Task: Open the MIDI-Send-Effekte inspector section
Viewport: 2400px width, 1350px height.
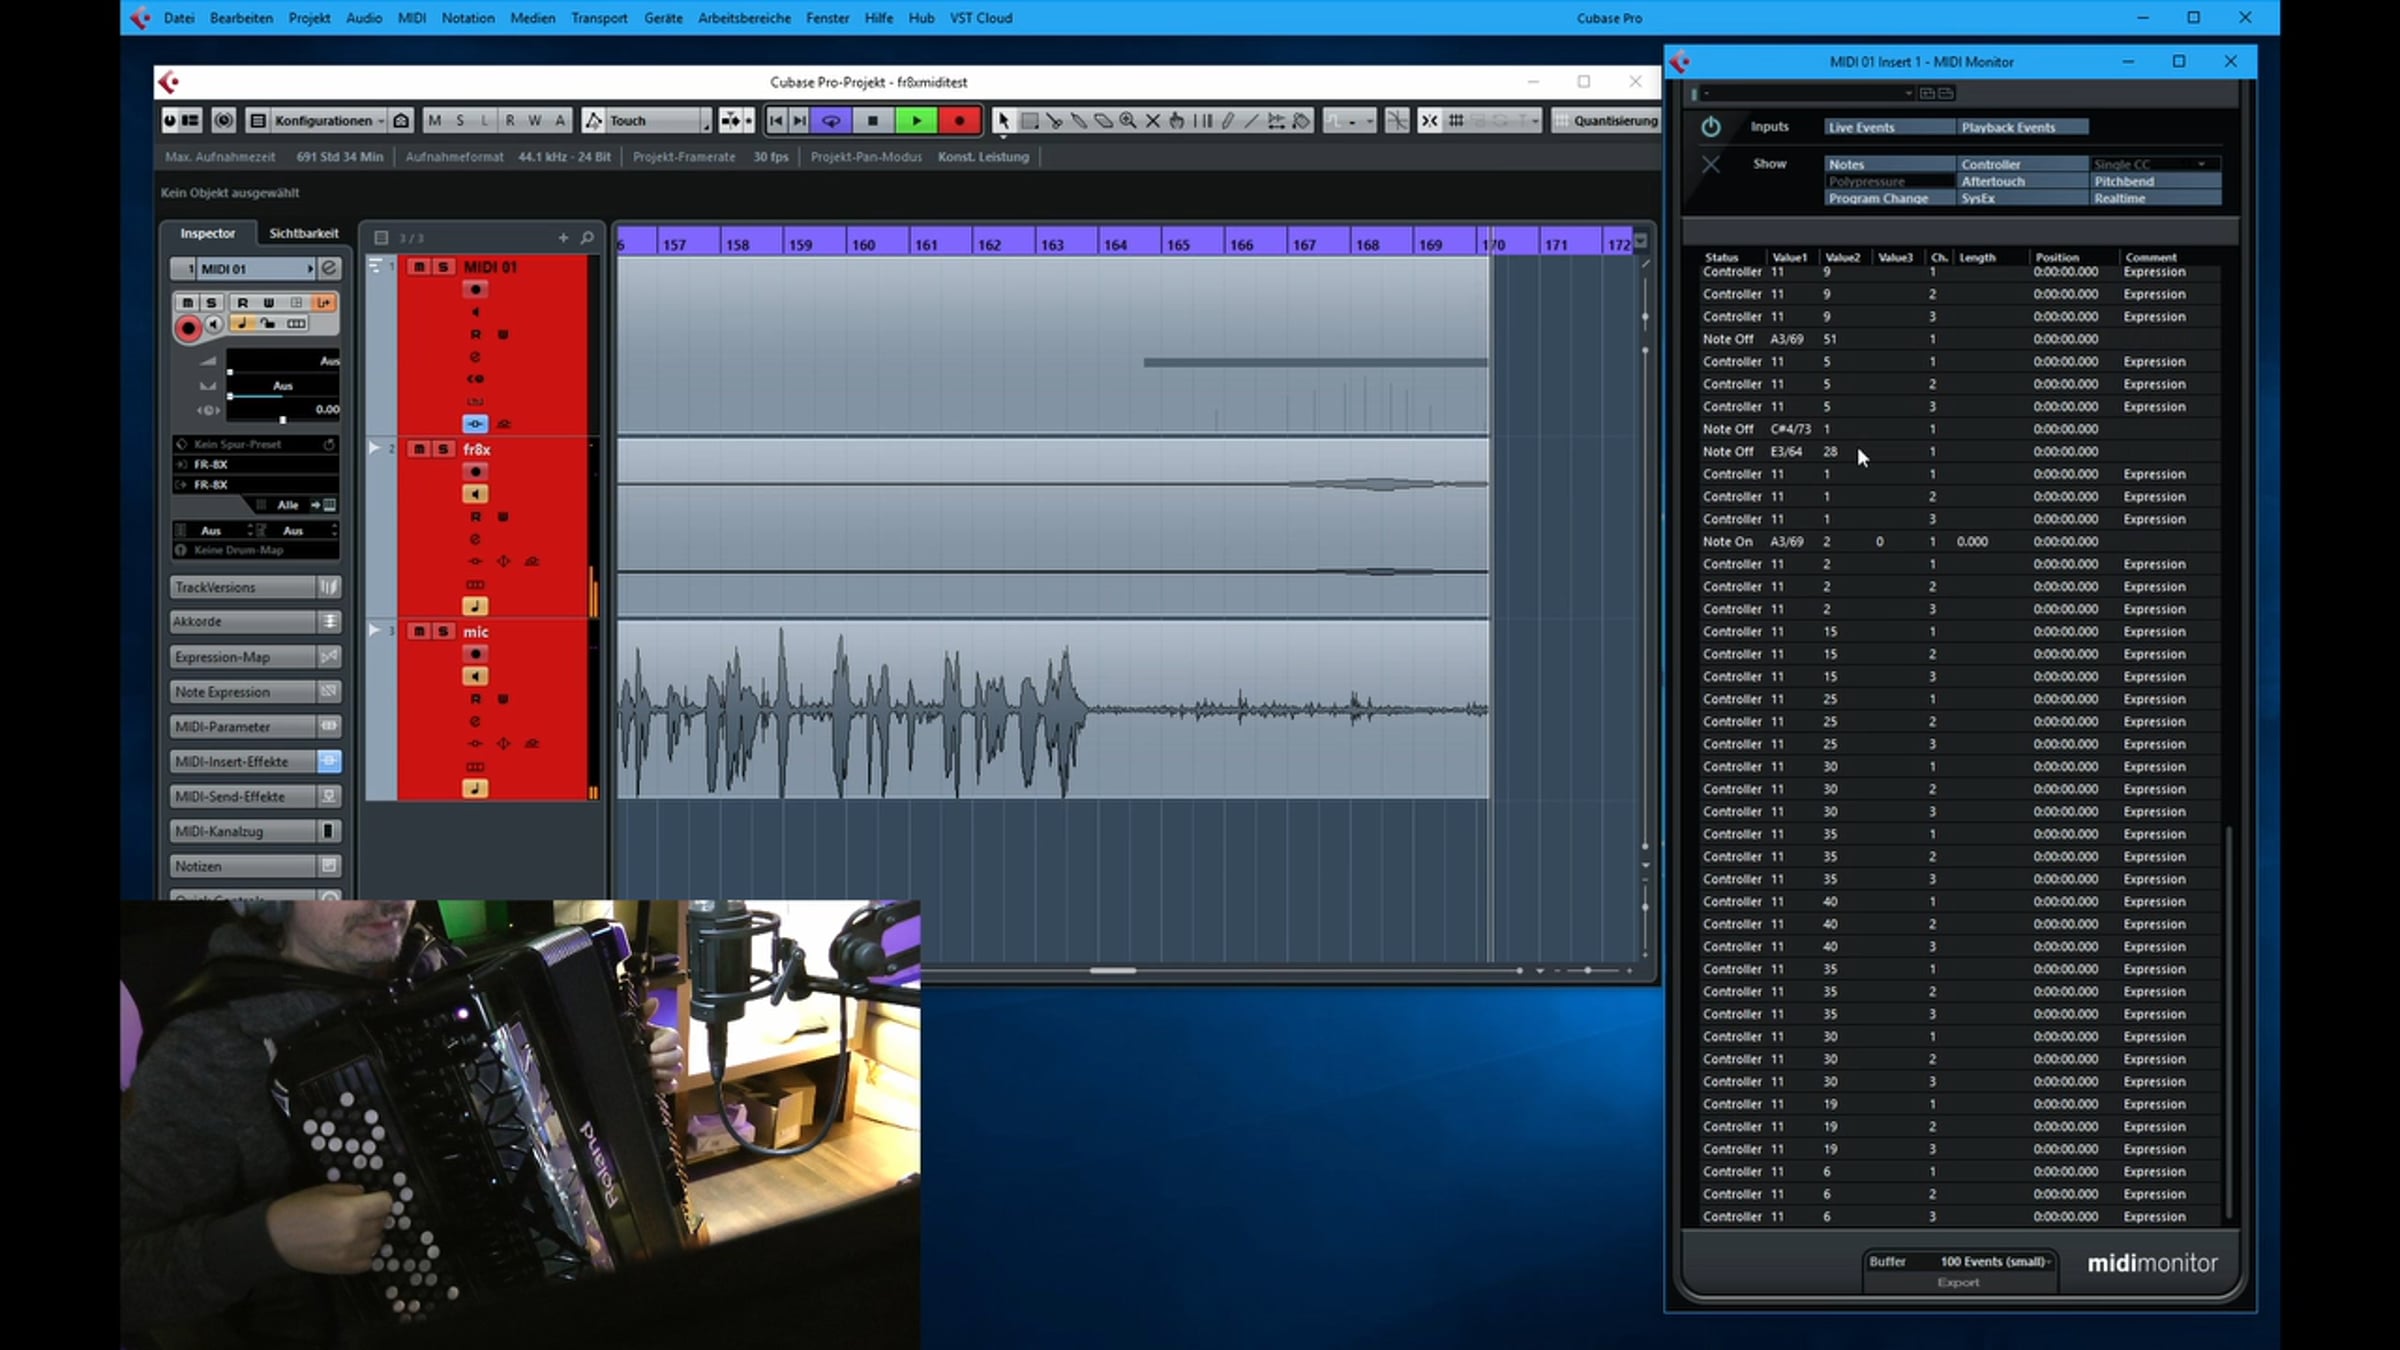Action: coord(242,797)
